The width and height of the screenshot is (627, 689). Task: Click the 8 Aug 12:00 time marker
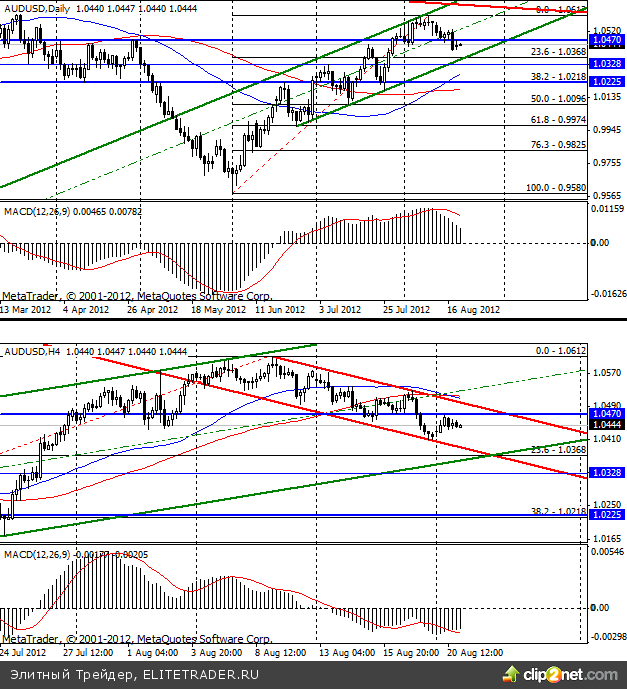tap(282, 651)
